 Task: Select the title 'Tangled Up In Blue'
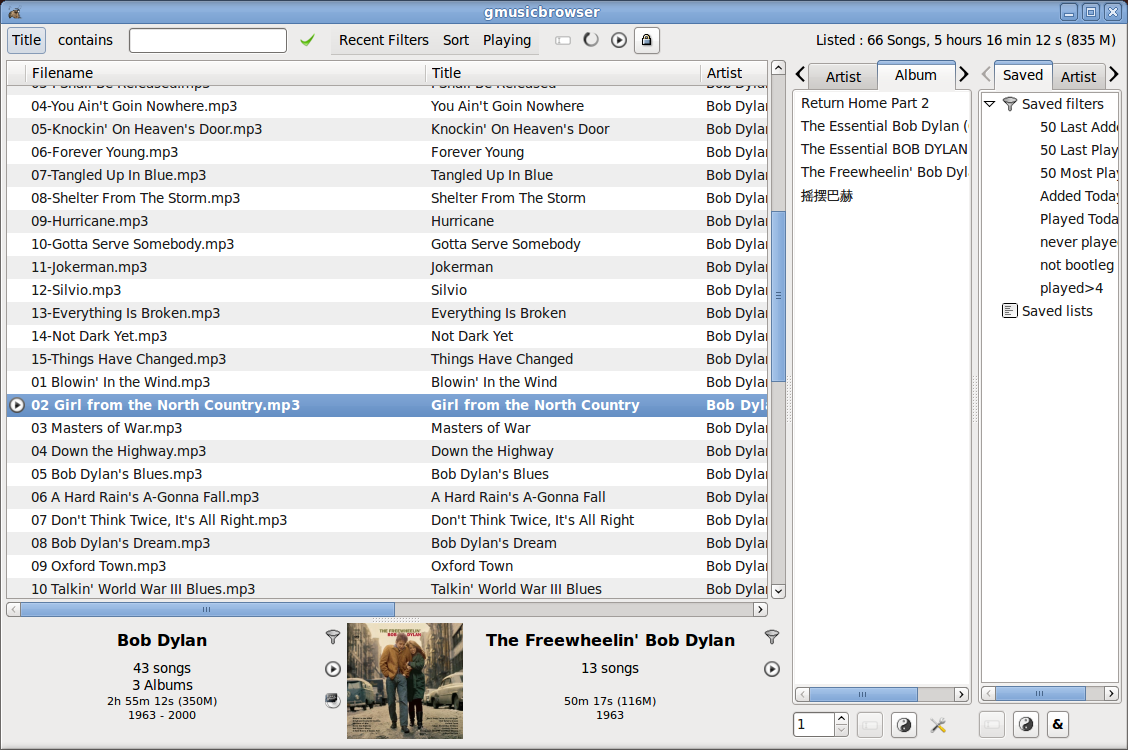click(x=492, y=175)
